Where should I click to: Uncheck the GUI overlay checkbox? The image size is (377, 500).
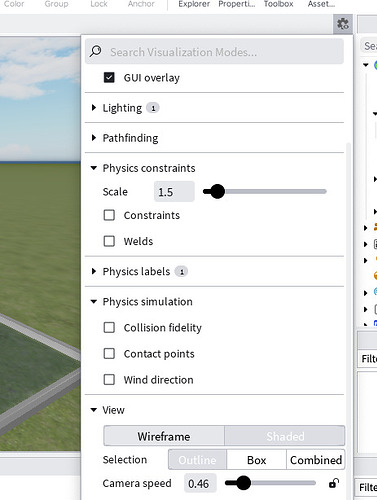[109, 77]
